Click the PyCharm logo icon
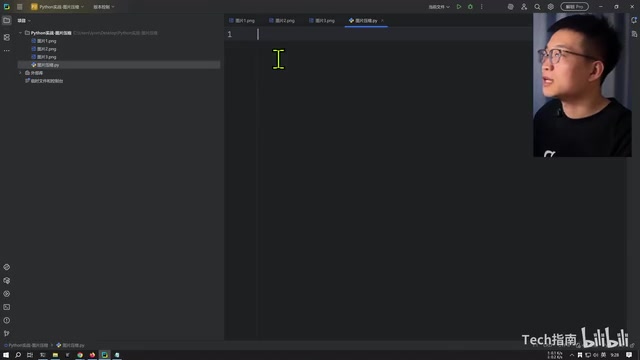Image resolution: width=640 pixels, height=360 pixels. pyautogui.click(x=7, y=7)
